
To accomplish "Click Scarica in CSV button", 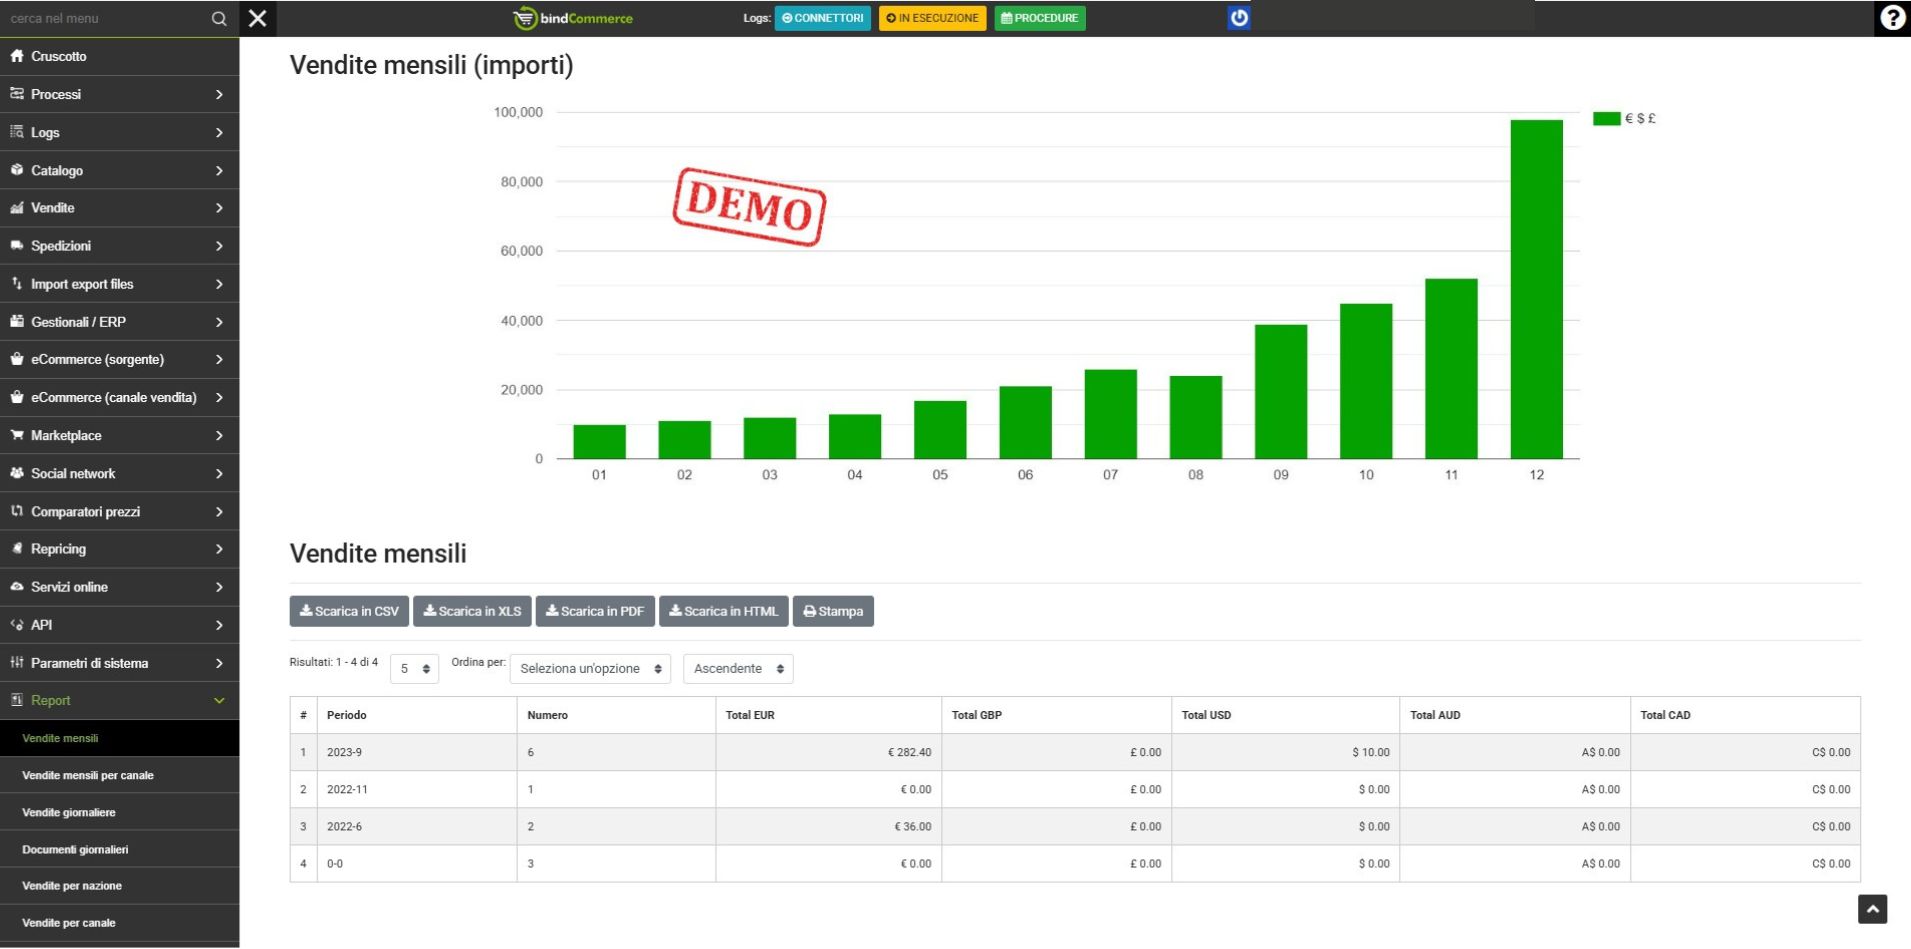I will click(x=349, y=611).
